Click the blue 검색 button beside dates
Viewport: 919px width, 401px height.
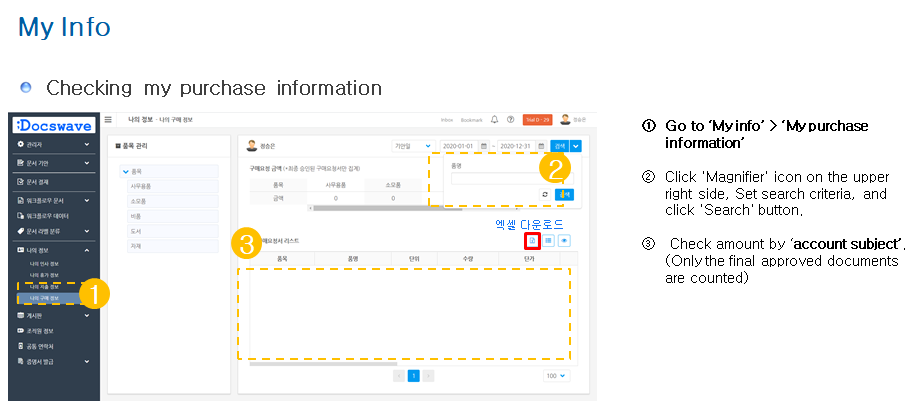[x=560, y=146]
